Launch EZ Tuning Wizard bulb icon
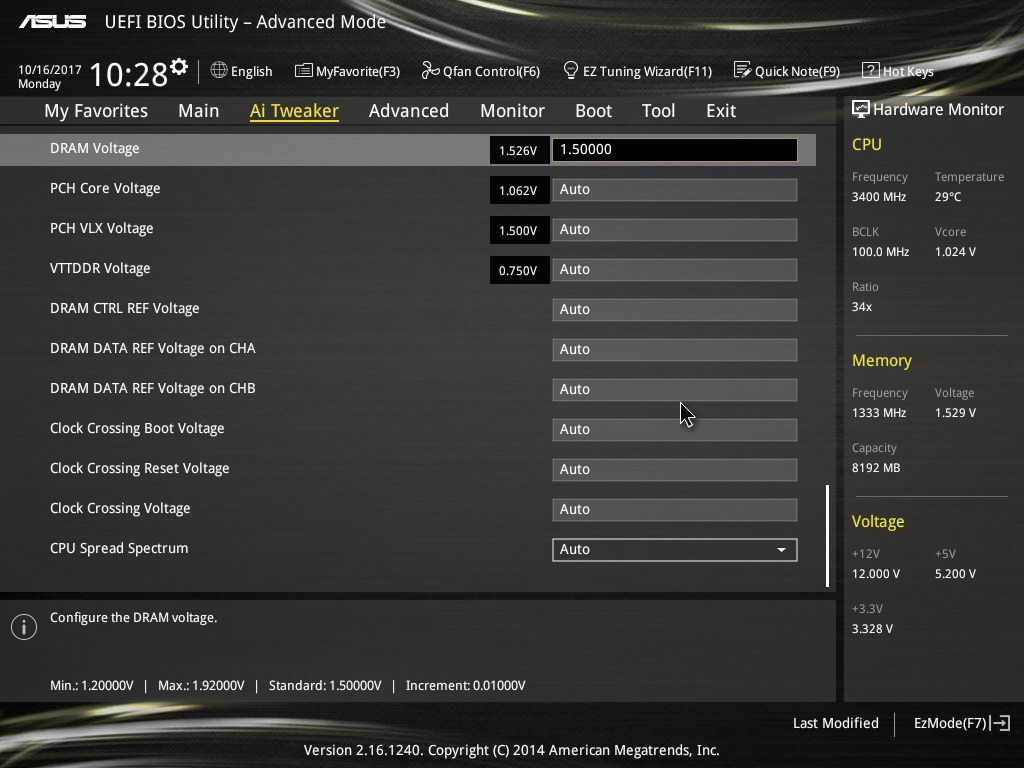The width and height of the screenshot is (1024, 768). 570,70
